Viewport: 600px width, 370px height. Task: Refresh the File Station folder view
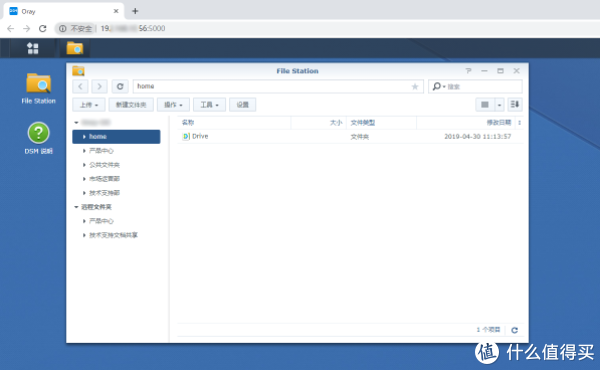pos(120,86)
